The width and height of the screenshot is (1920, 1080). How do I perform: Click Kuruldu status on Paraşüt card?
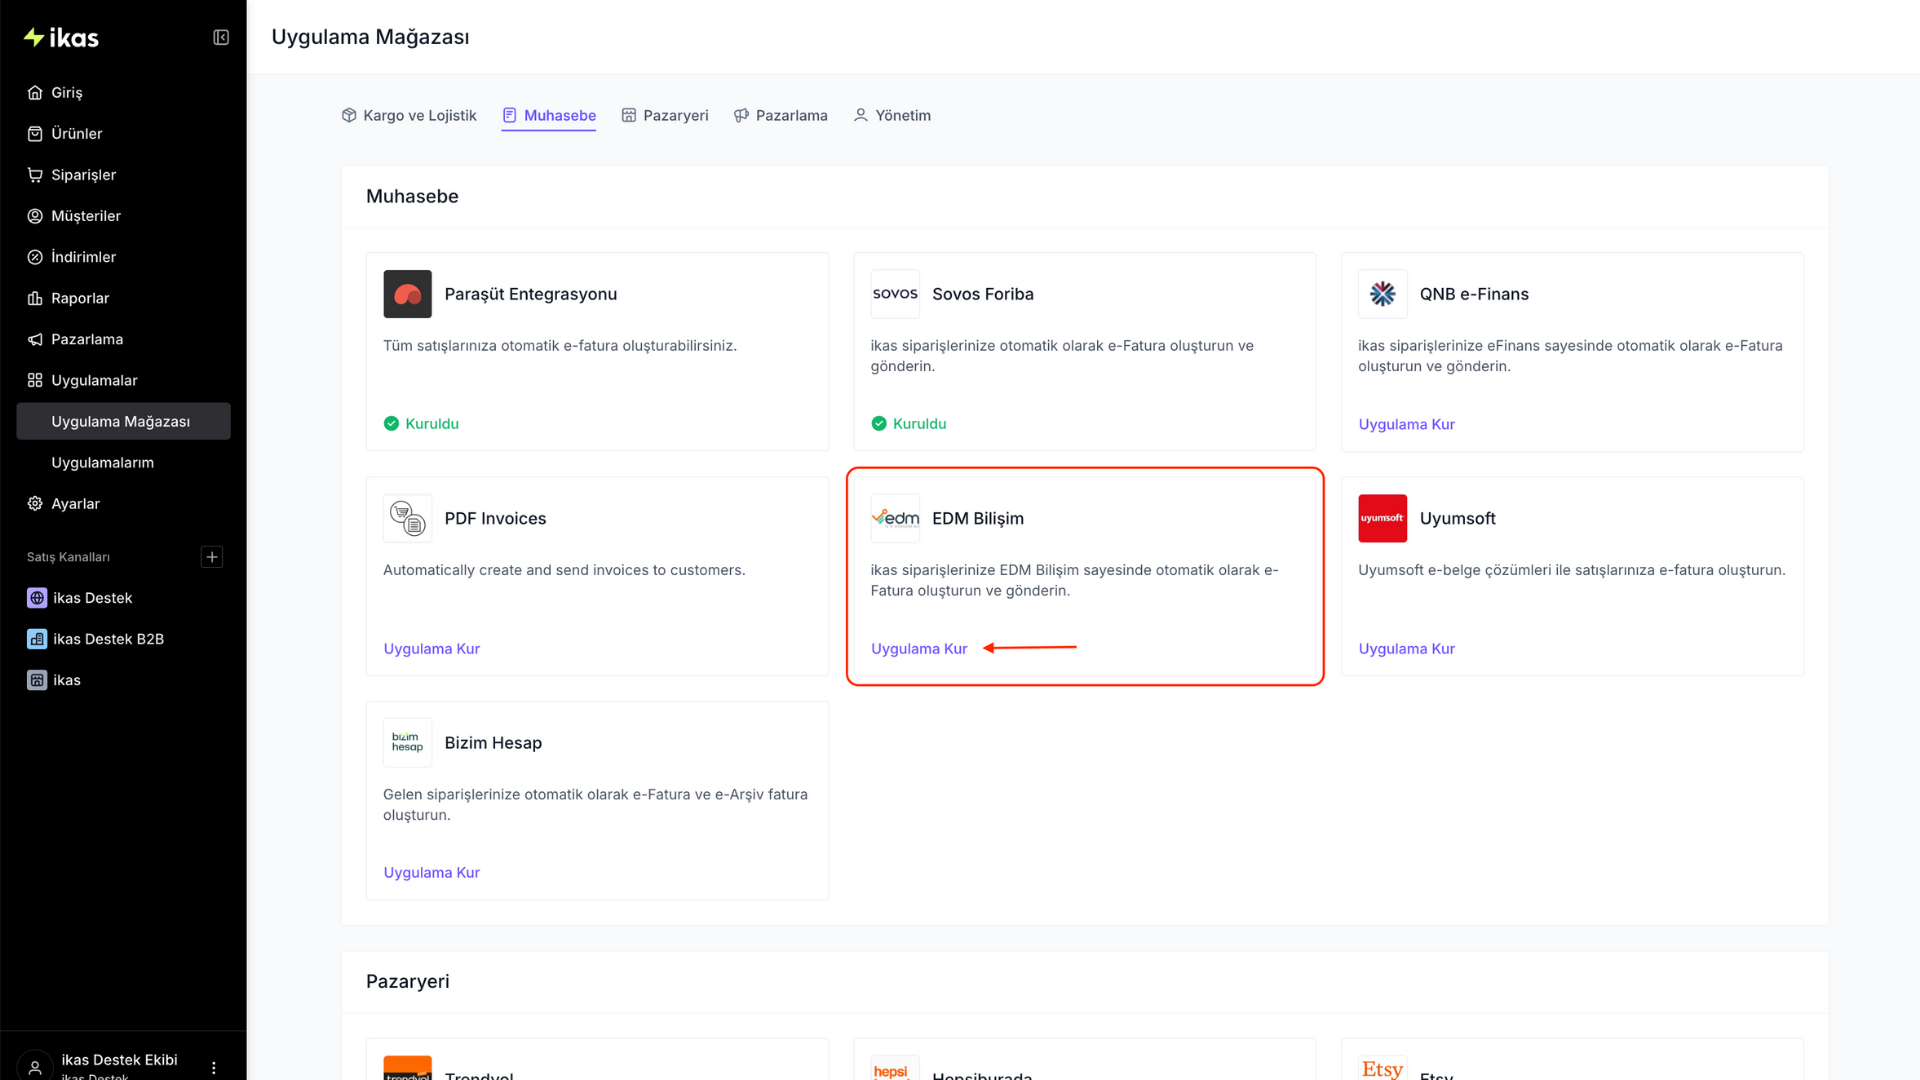[421, 423]
